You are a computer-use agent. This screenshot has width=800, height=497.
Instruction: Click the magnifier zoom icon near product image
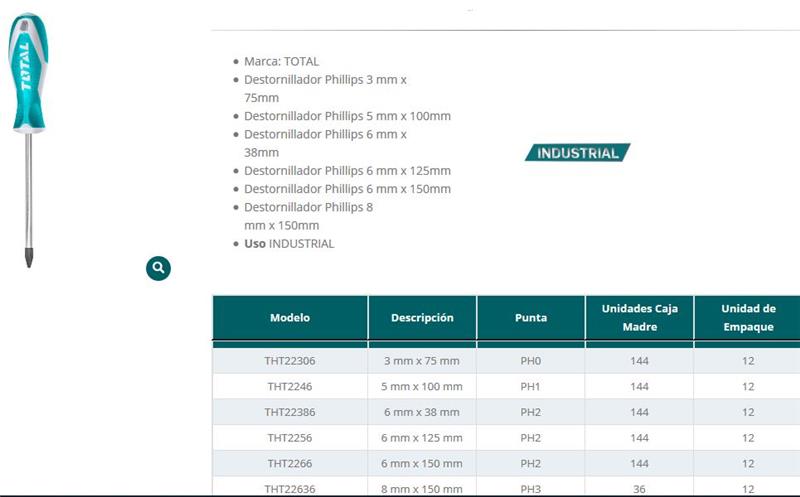pyautogui.click(x=158, y=268)
